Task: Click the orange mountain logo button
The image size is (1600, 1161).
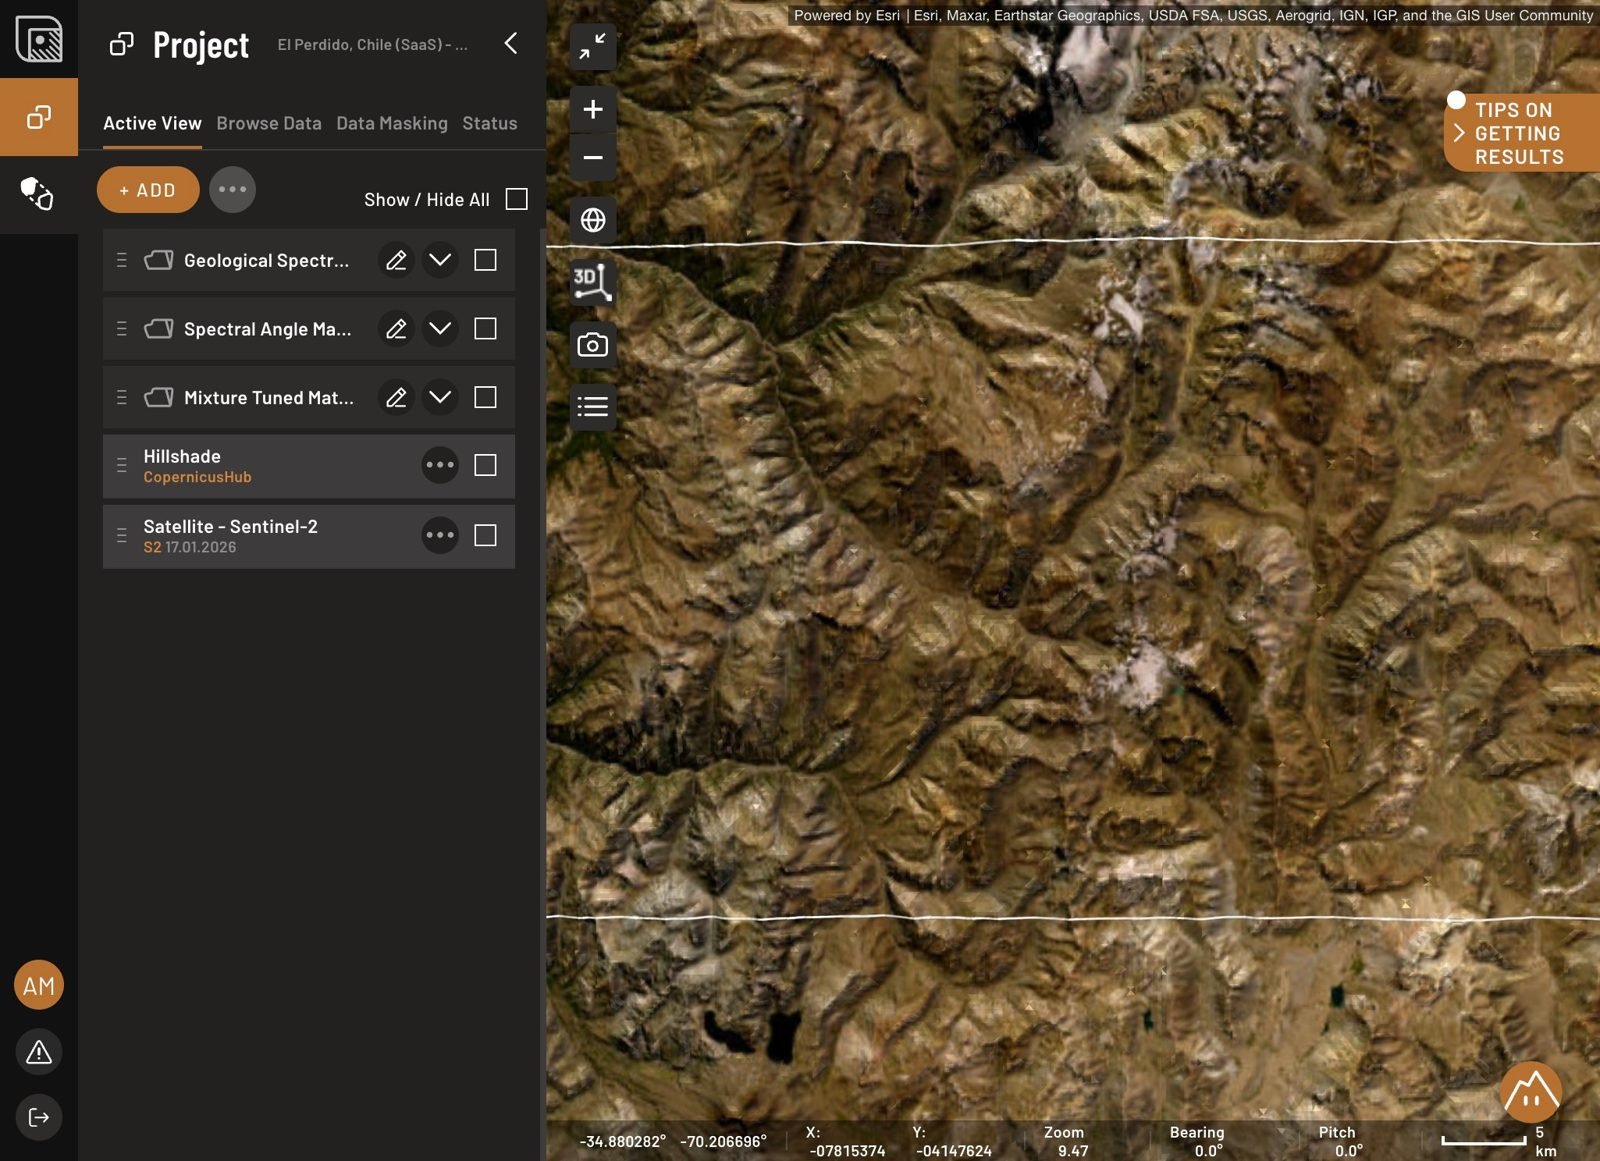Action: [x=1530, y=1092]
